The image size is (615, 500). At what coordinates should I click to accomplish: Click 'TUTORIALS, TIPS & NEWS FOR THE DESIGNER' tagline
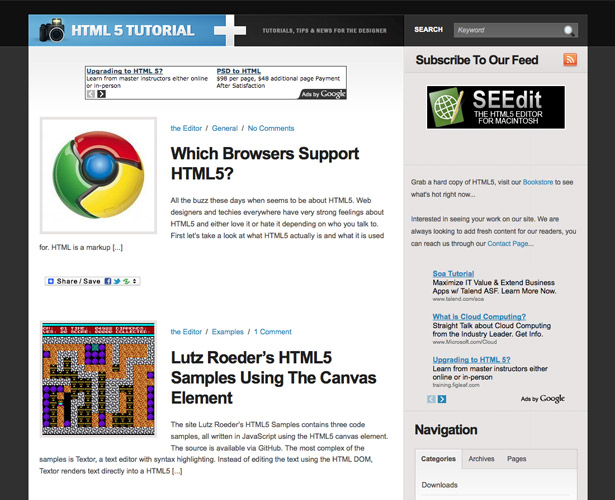[x=324, y=31]
